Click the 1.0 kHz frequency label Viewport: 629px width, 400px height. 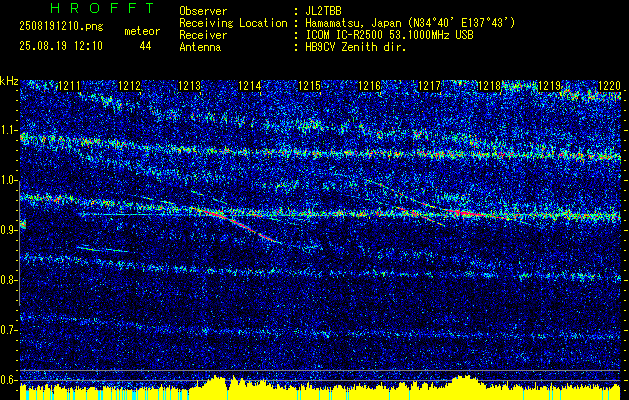coord(9,180)
